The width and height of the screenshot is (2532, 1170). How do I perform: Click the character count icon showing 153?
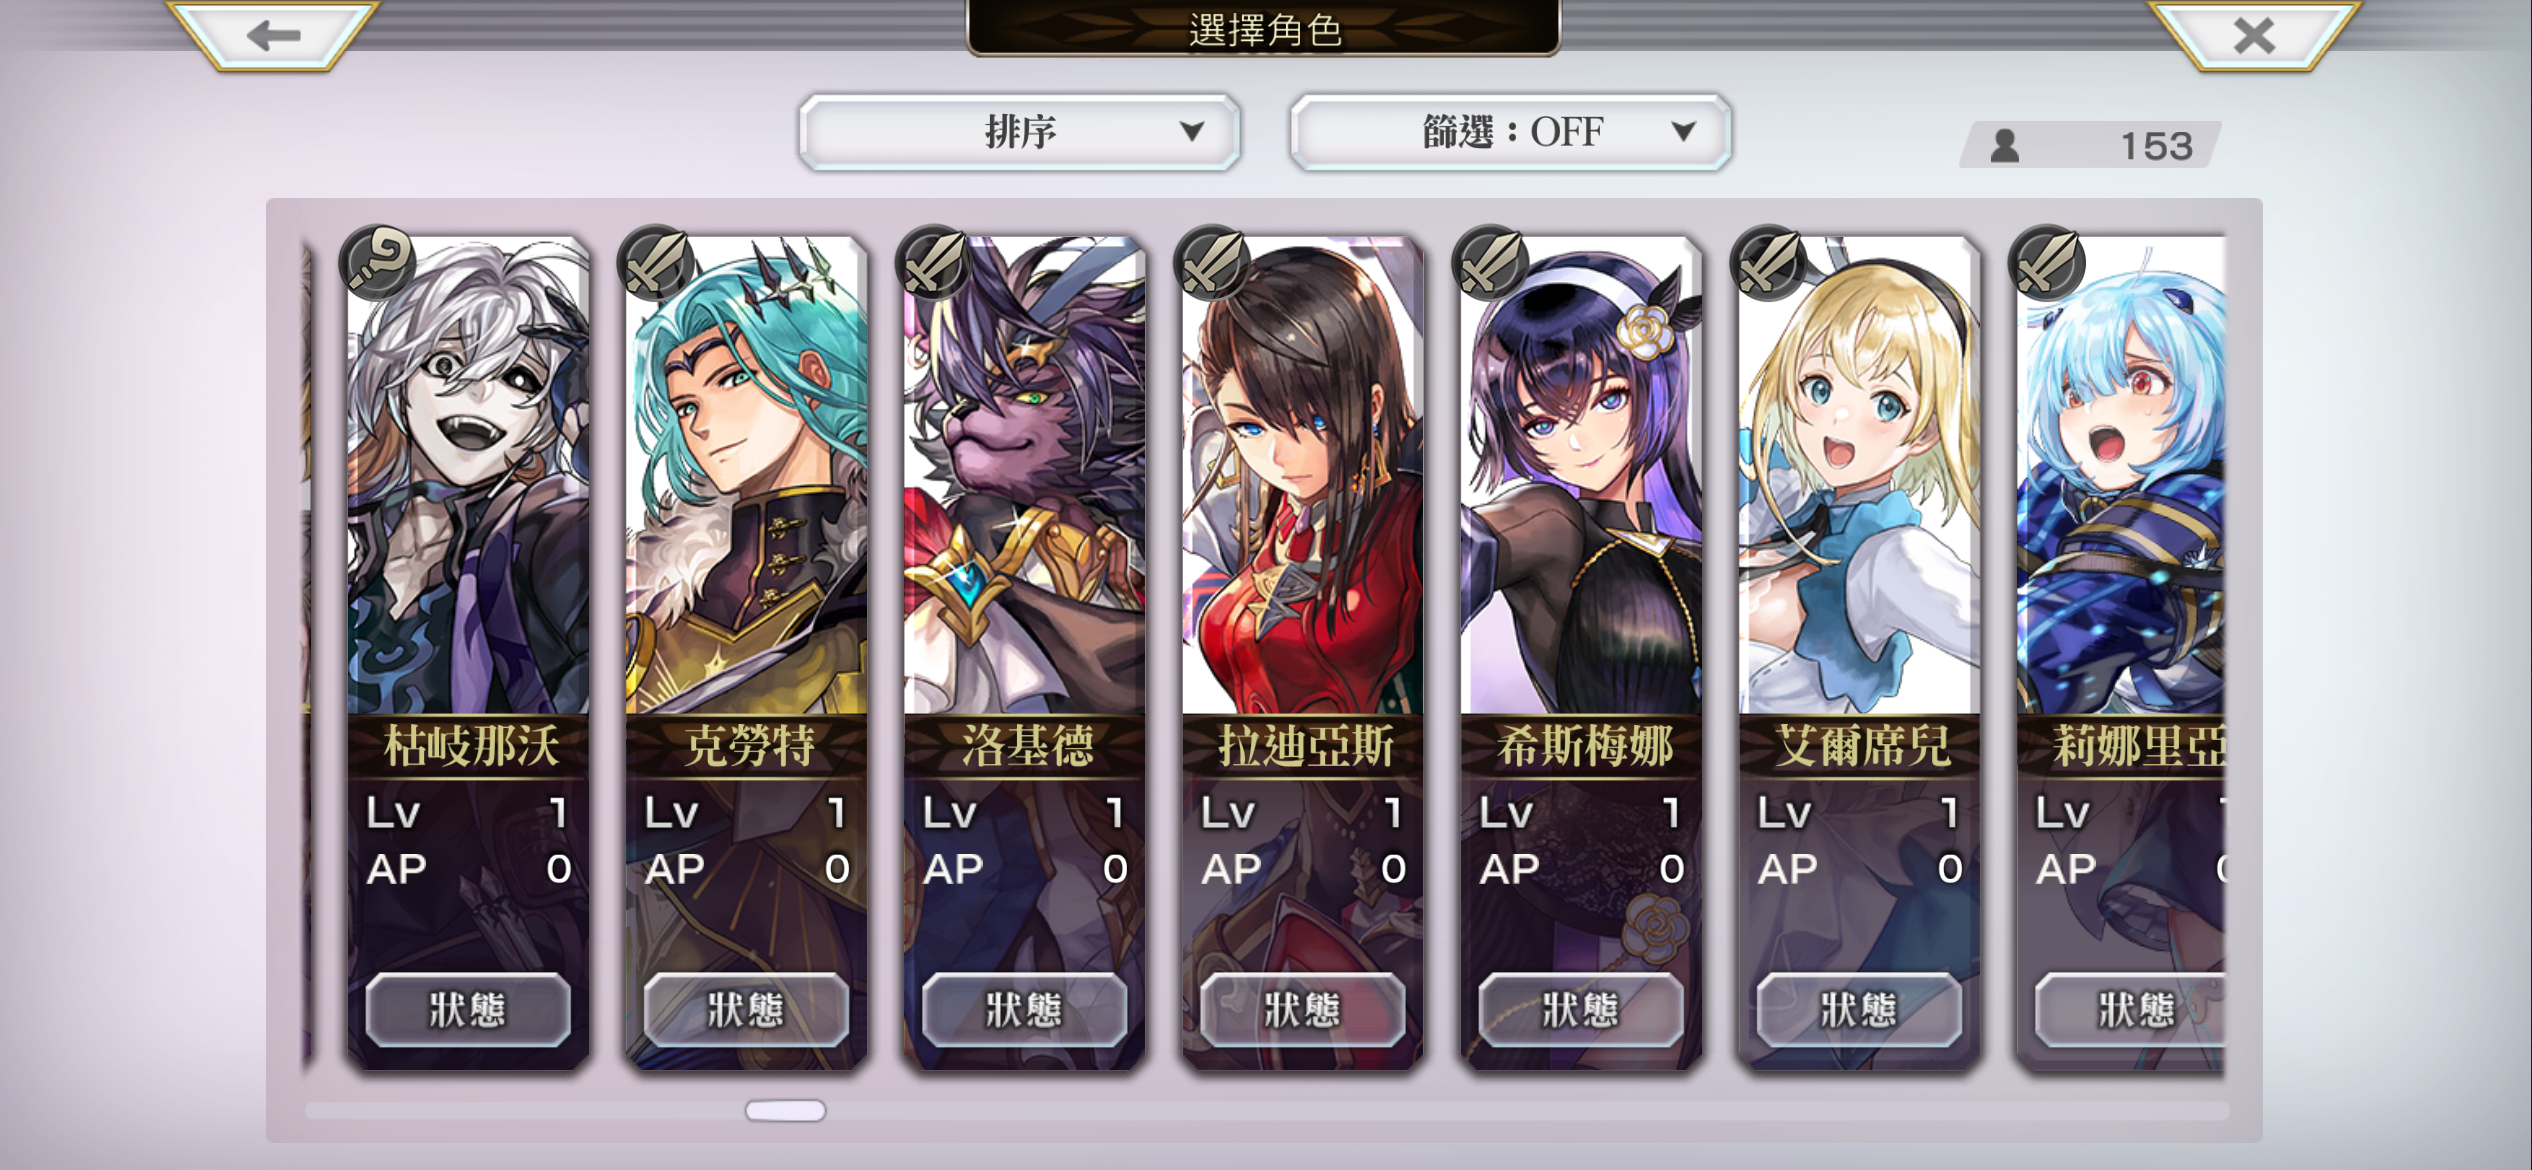(x=2004, y=146)
